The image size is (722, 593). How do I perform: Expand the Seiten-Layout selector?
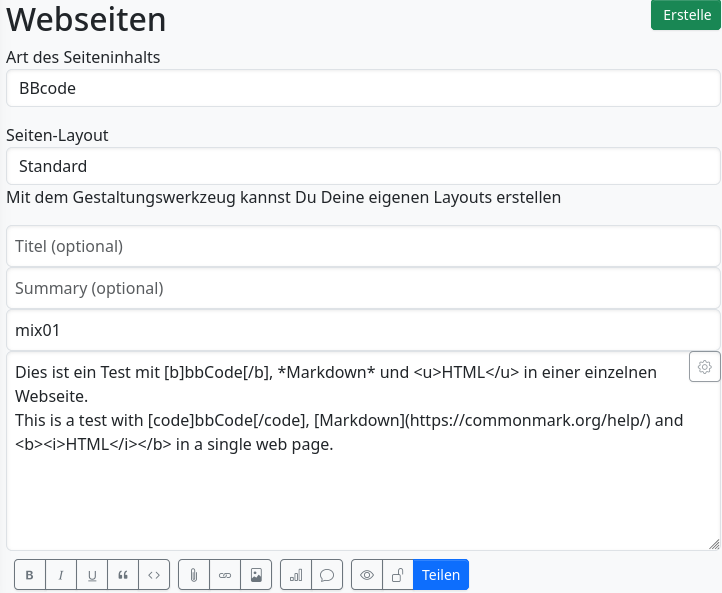pyautogui.click(x=363, y=166)
